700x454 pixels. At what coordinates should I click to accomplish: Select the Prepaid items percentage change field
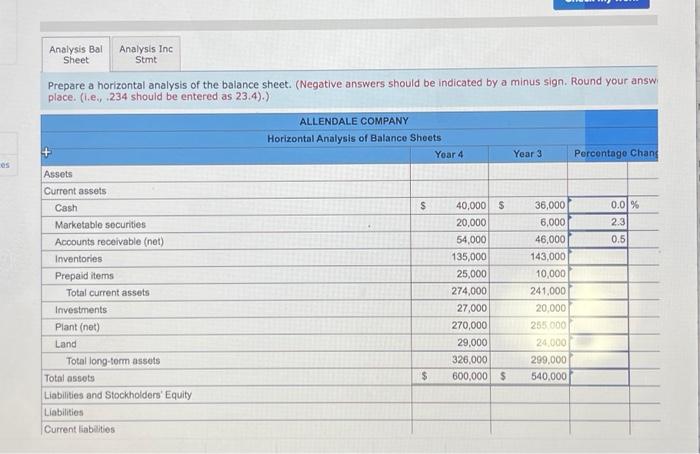coord(599,273)
